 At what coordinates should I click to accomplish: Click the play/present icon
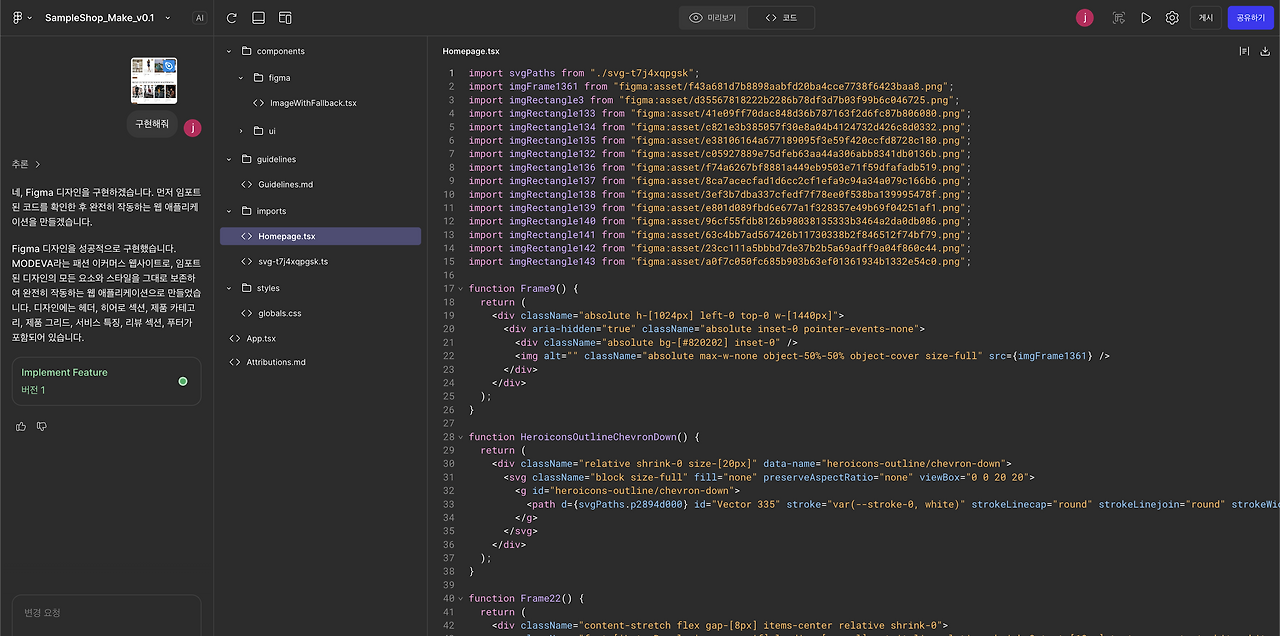pos(1145,18)
